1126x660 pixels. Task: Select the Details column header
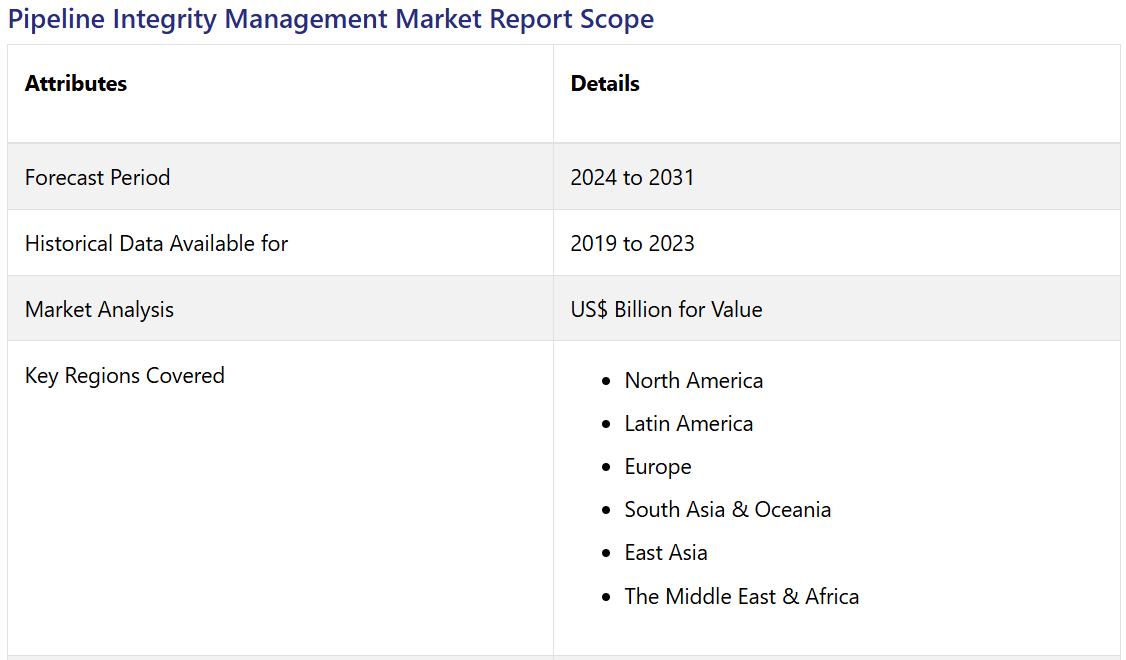click(x=605, y=84)
